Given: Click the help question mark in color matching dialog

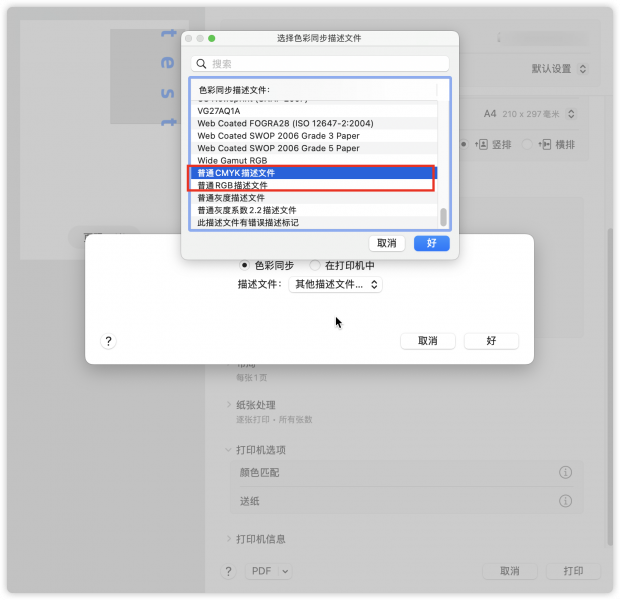Looking at the screenshot, I should (x=109, y=341).
